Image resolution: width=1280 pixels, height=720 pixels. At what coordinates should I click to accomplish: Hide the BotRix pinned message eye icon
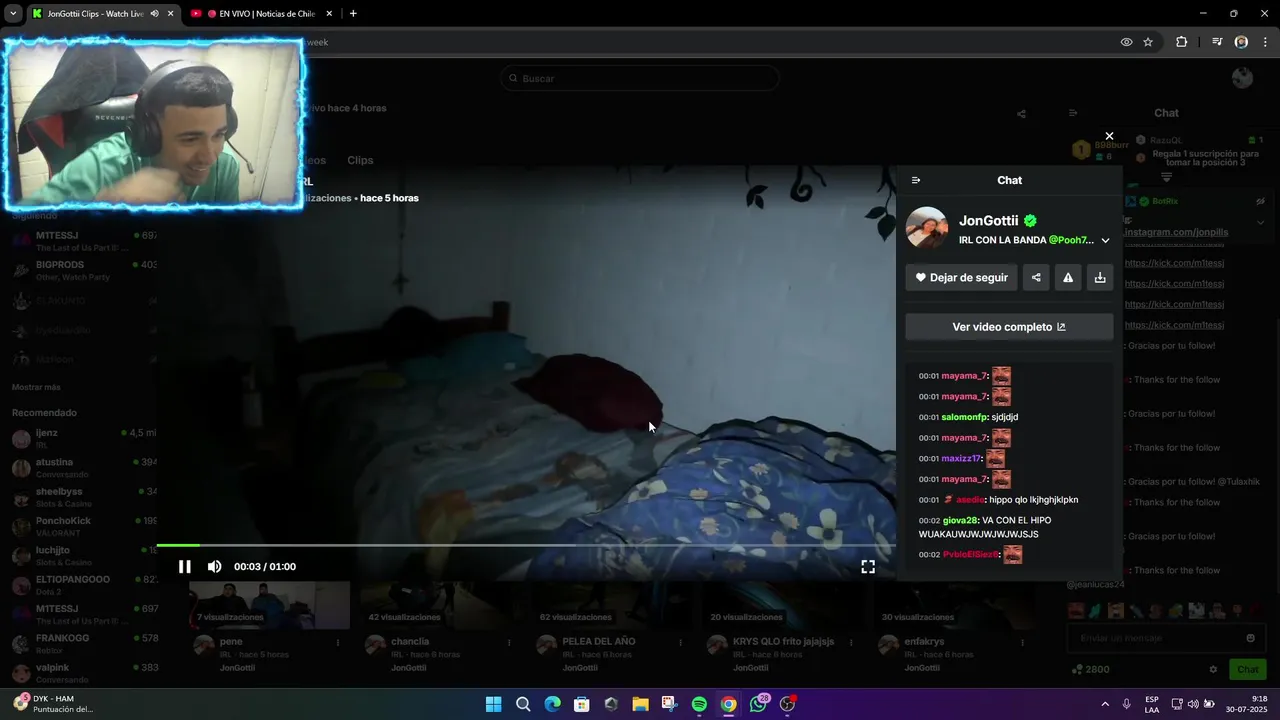(x=1261, y=201)
